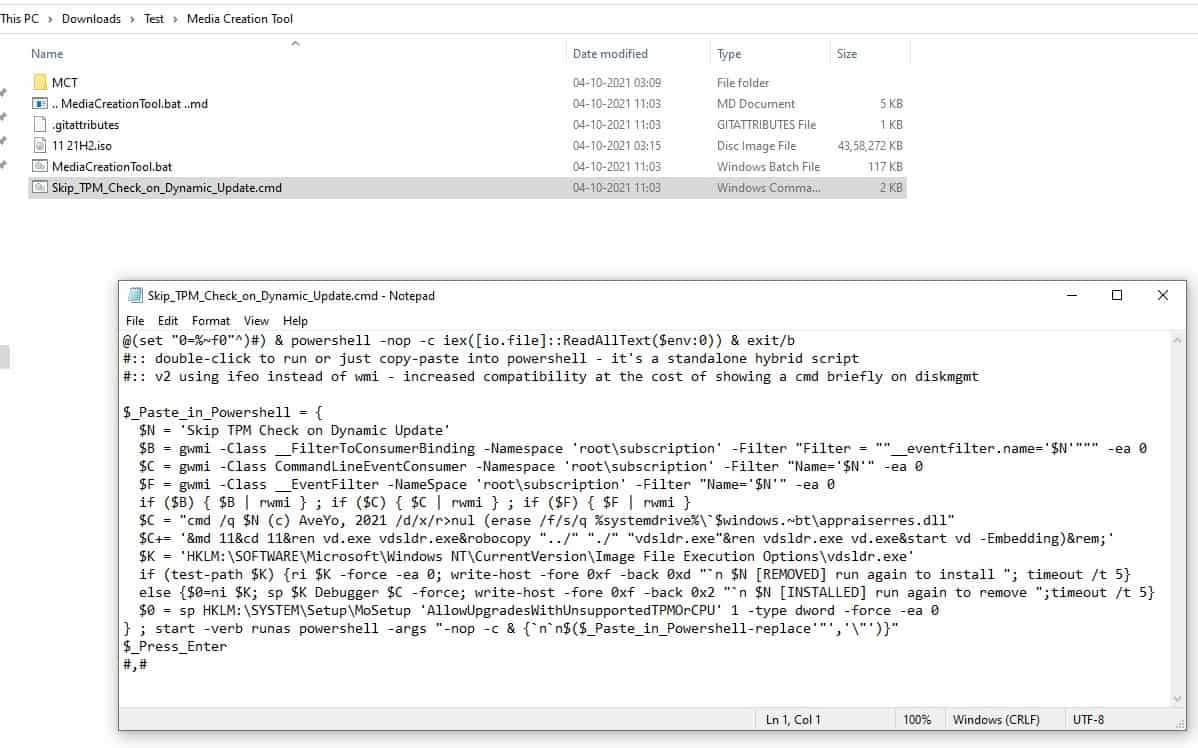Expand the chevron after Test breadcrumb

(x=175, y=18)
